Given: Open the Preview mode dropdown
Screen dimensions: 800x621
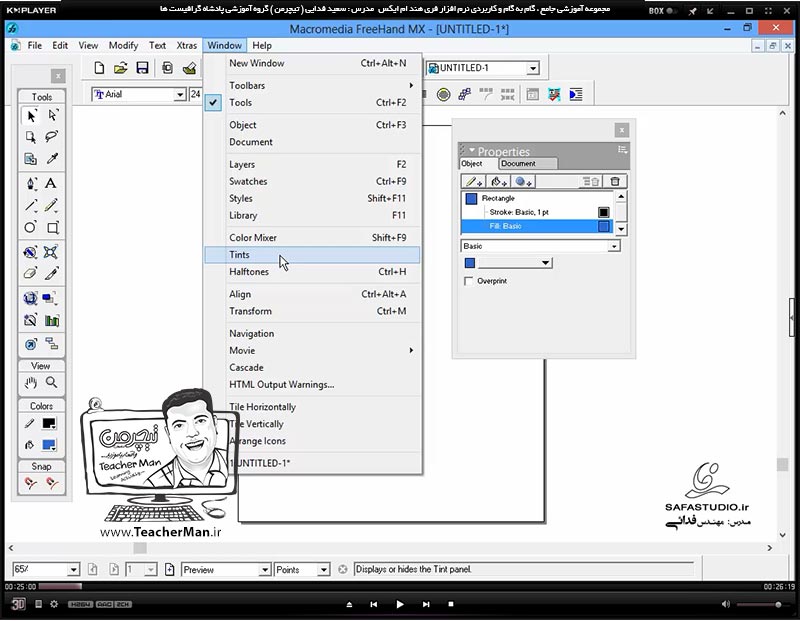Looking at the screenshot, I should click(x=265, y=569).
